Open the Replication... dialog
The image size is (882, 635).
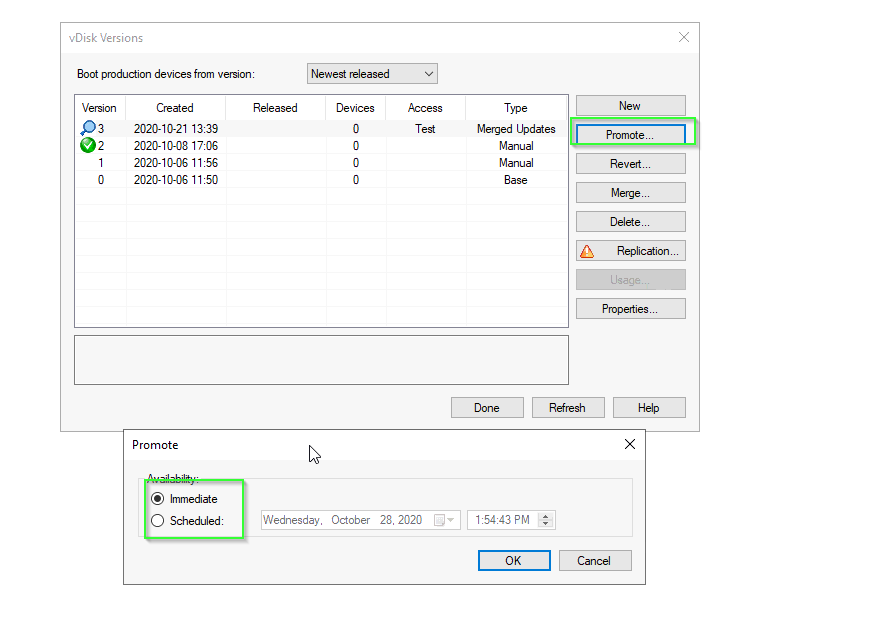tap(631, 251)
